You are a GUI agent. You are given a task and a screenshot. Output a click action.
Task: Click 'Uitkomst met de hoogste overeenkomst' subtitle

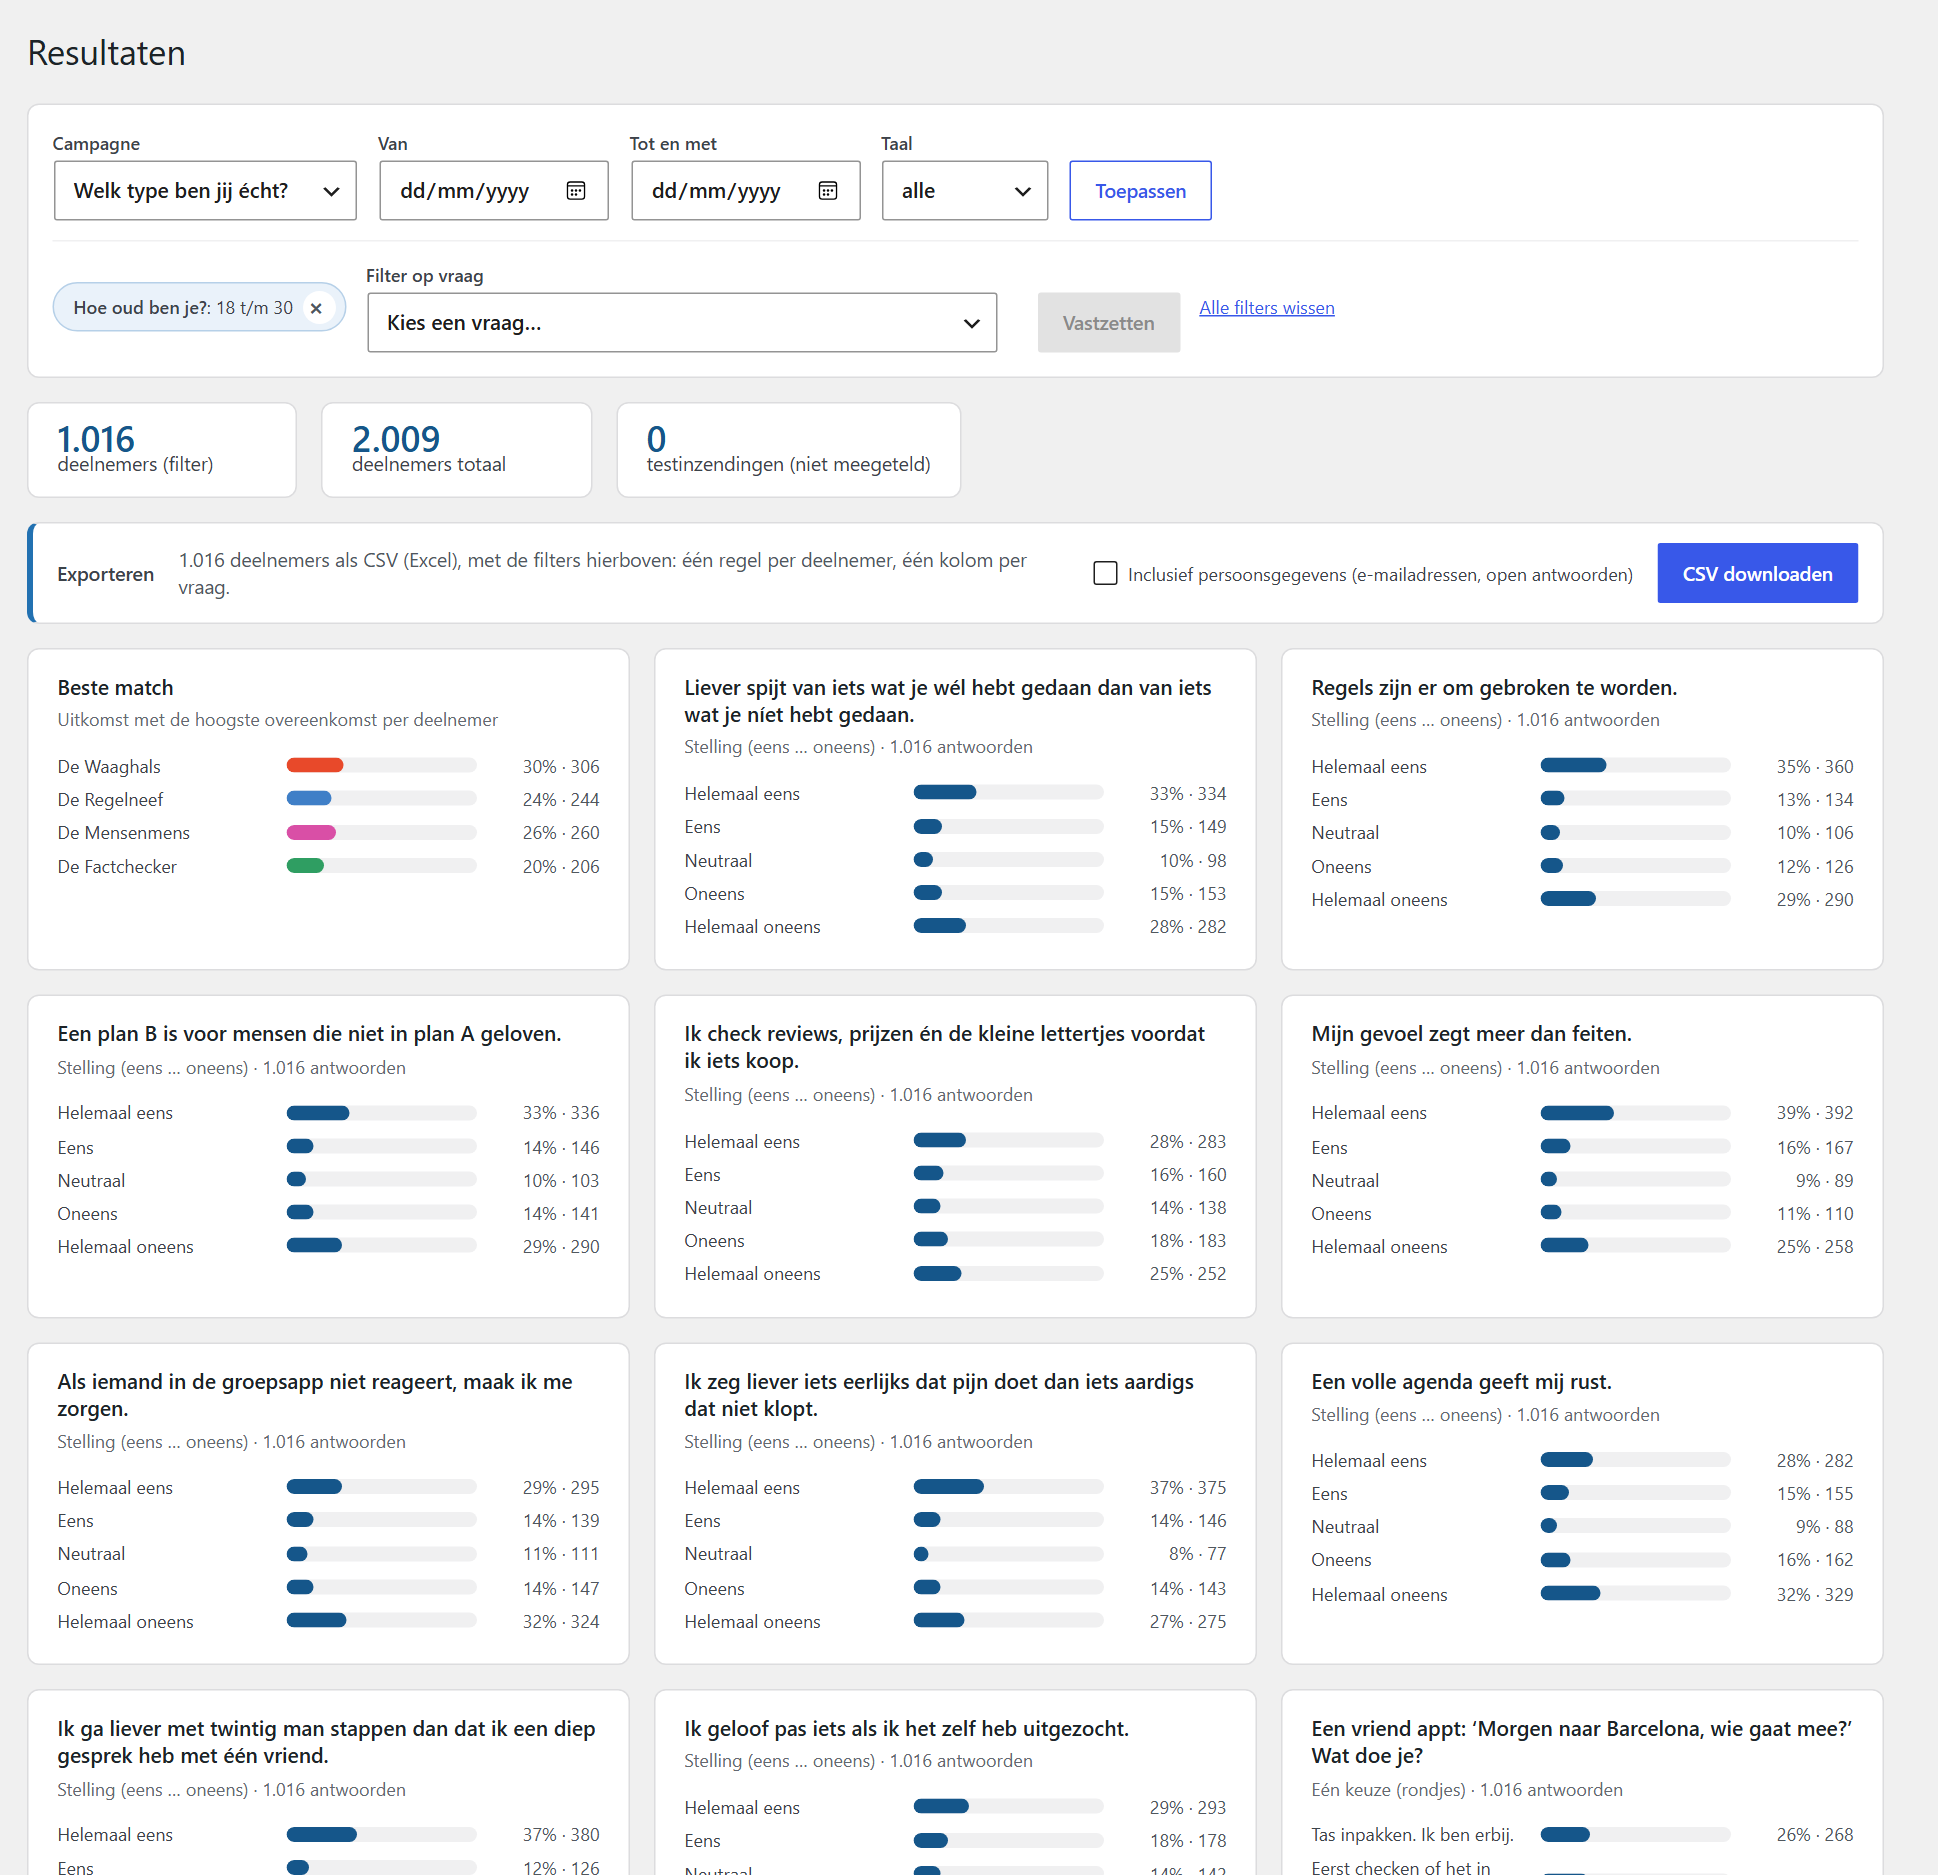(x=277, y=719)
